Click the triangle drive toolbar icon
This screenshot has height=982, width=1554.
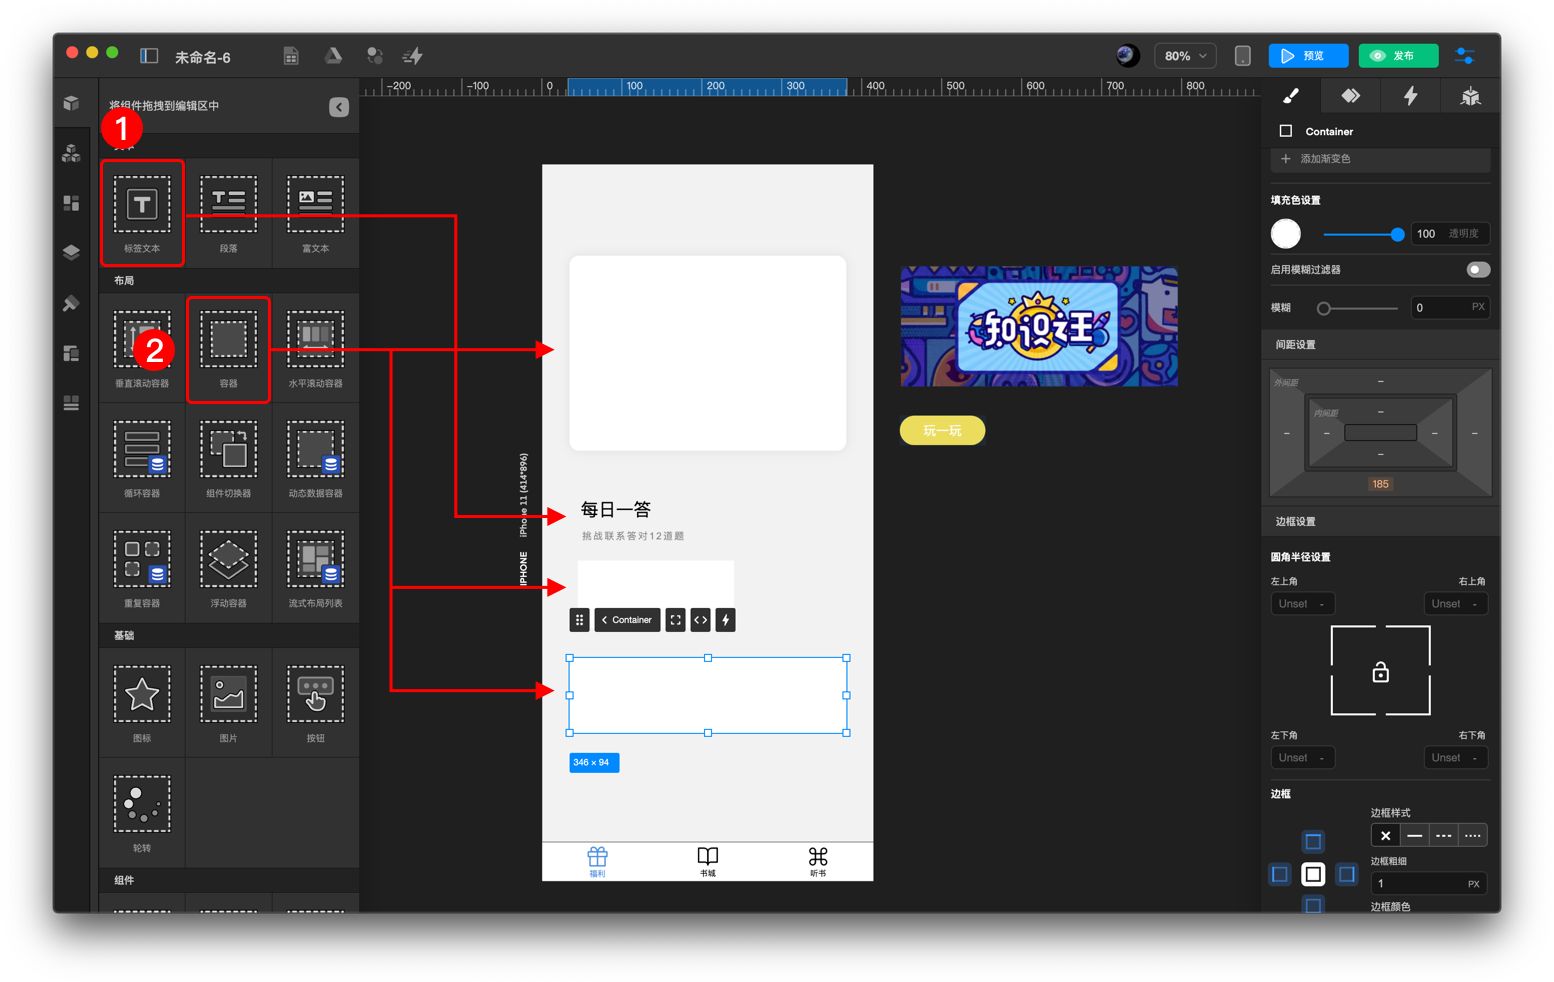(333, 56)
